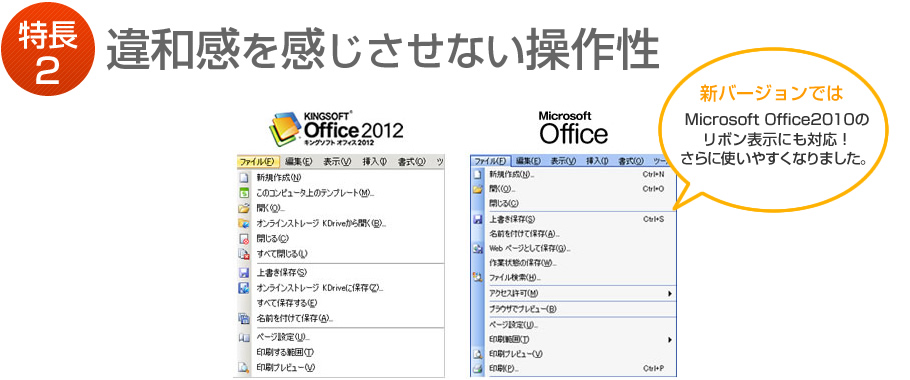Open the ファイル menu in Microsoft Office

491,161
